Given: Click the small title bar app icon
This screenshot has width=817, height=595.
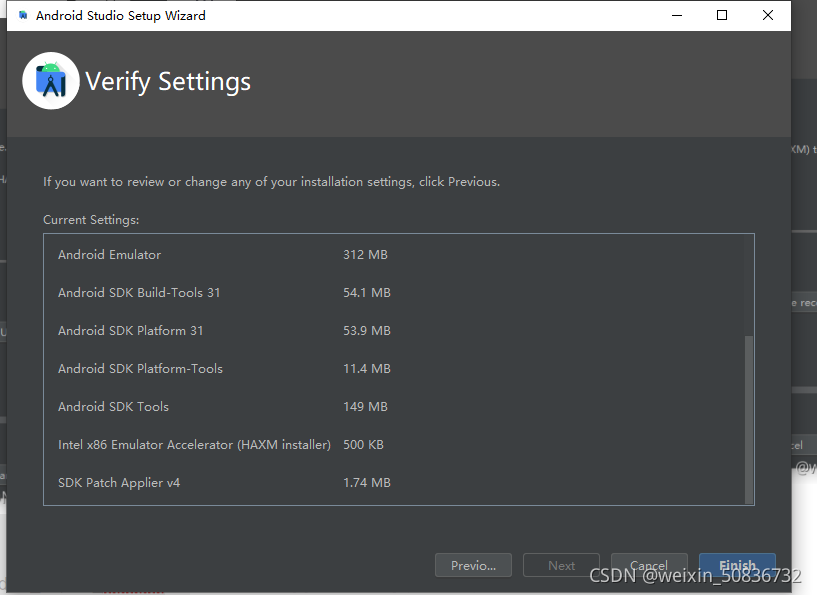Looking at the screenshot, I should 23,15.
